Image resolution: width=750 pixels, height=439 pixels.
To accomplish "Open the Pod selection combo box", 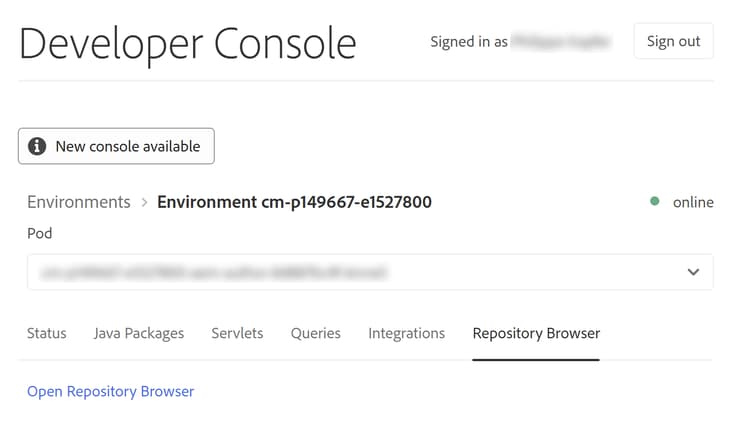I will 370,271.
